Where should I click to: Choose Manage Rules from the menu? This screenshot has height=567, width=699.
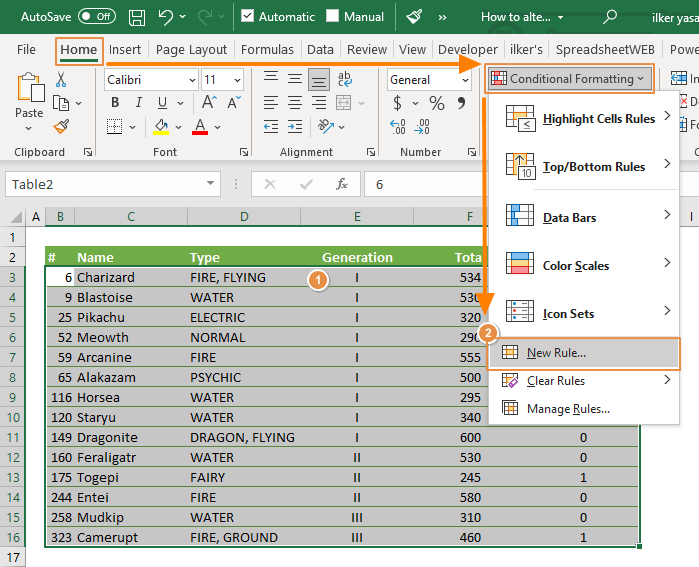[584, 409]
